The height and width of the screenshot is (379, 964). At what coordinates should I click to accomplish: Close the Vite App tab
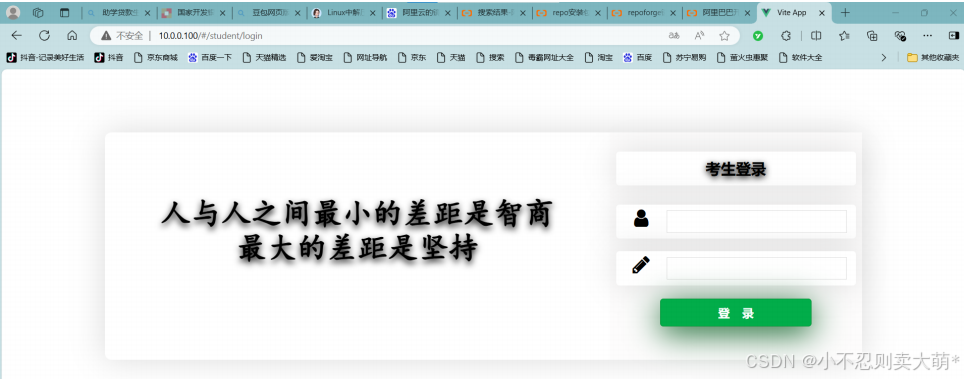[821, 12]
